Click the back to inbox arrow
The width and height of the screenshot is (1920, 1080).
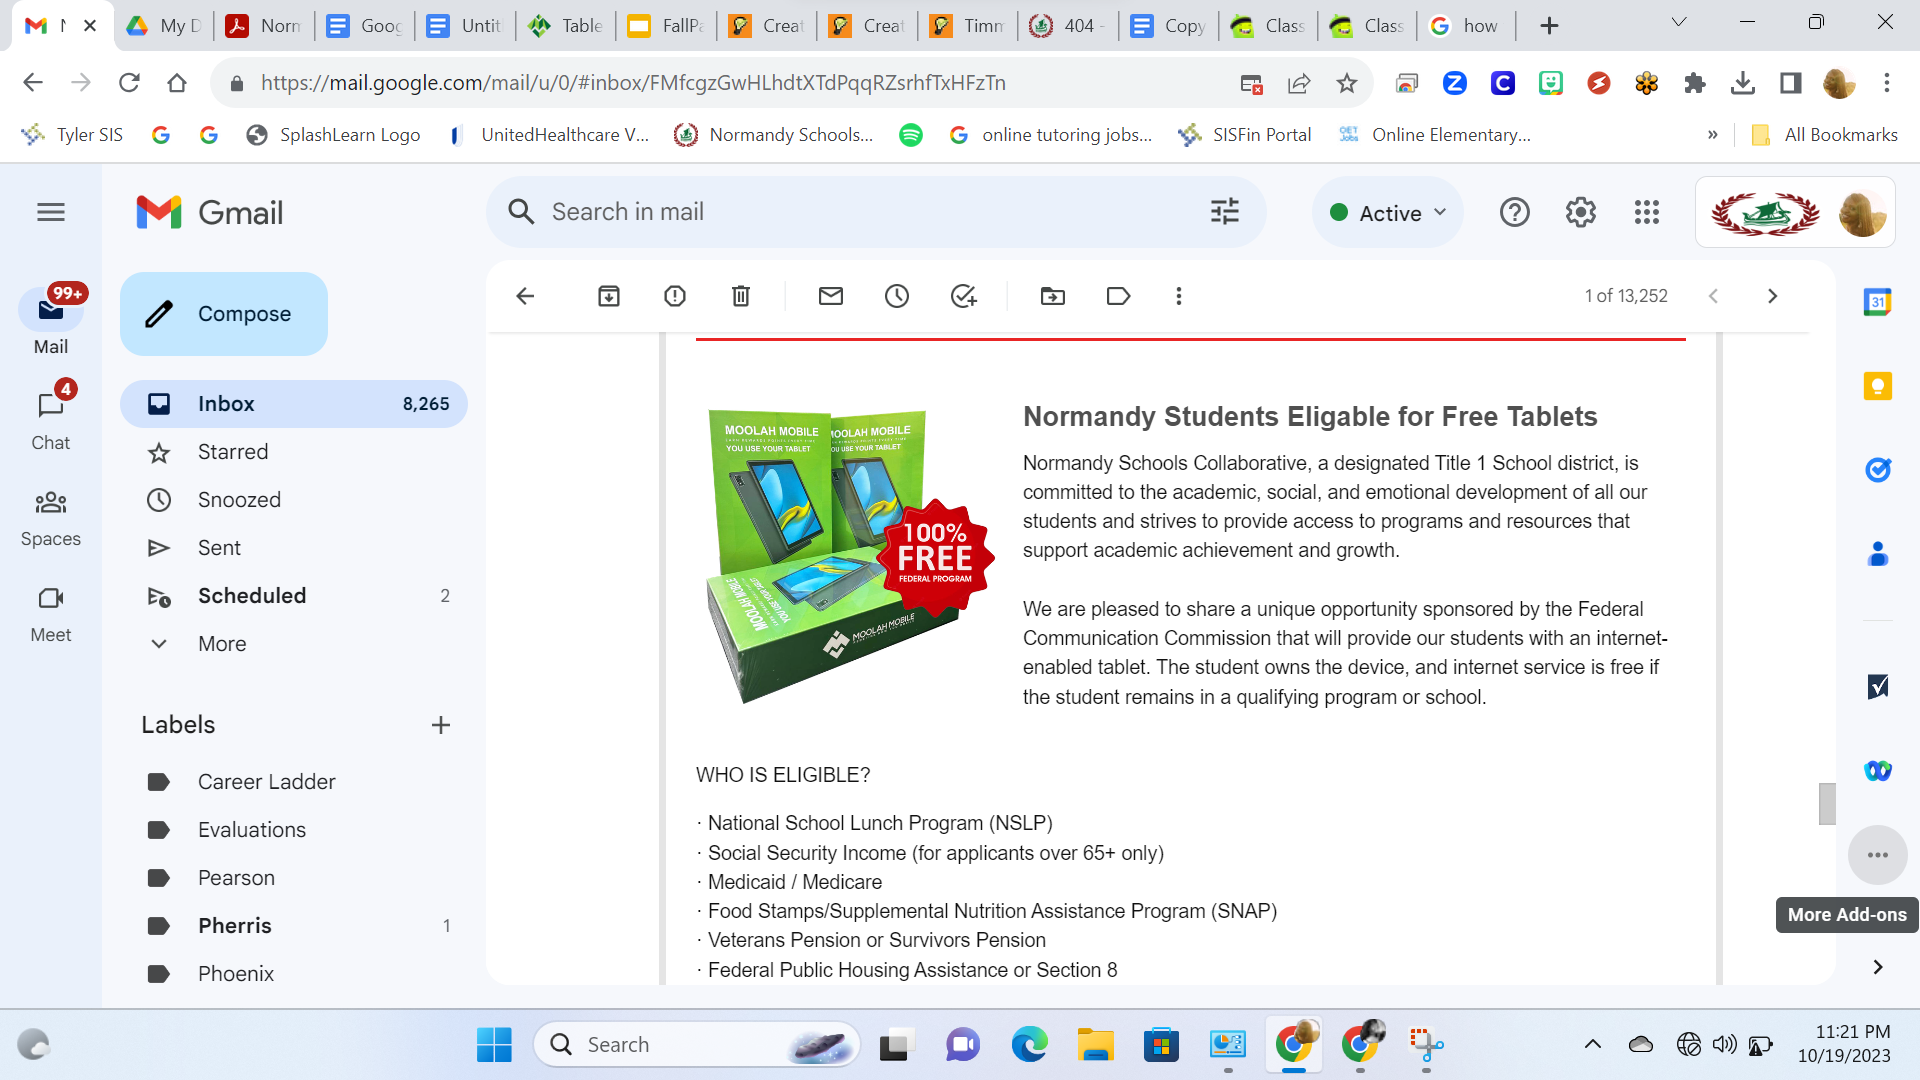click(525, 296)
